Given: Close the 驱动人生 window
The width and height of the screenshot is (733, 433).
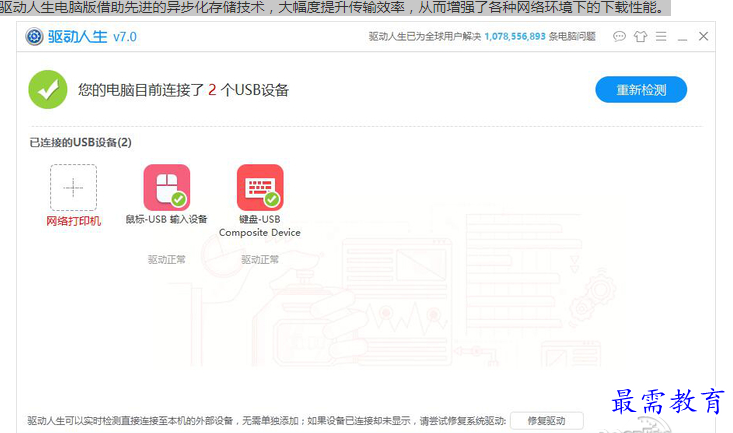Looking at the screenshot, I should [x=704, y=36].
